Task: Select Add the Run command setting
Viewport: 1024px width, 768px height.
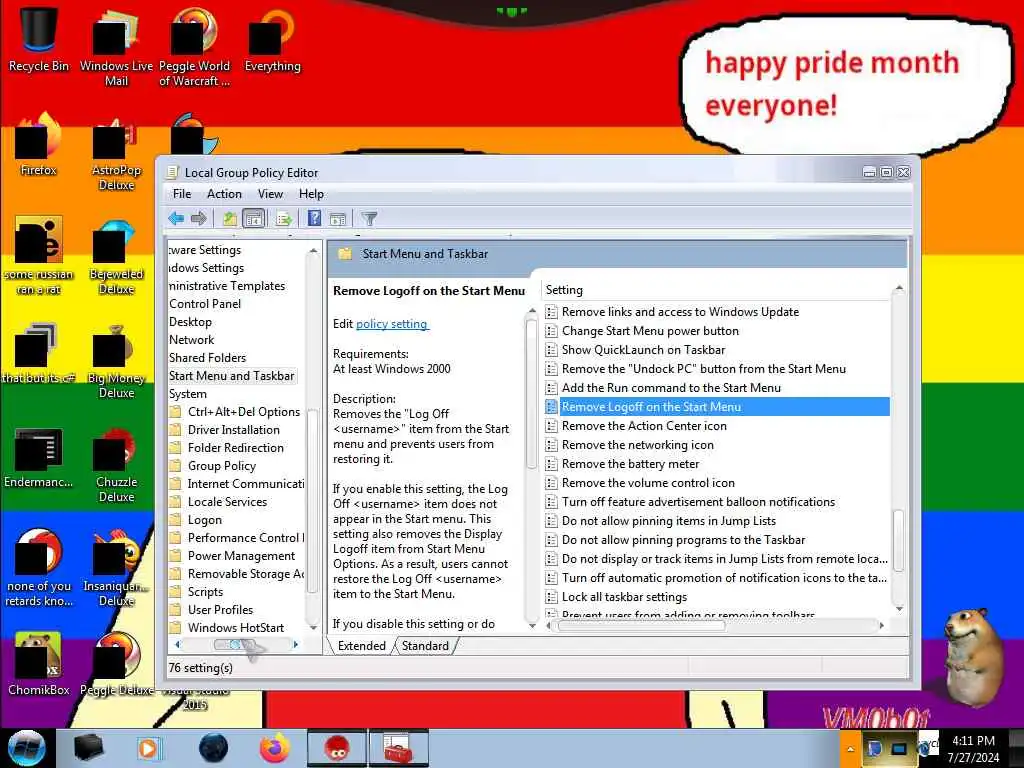Action: click(x=671, y=388)
